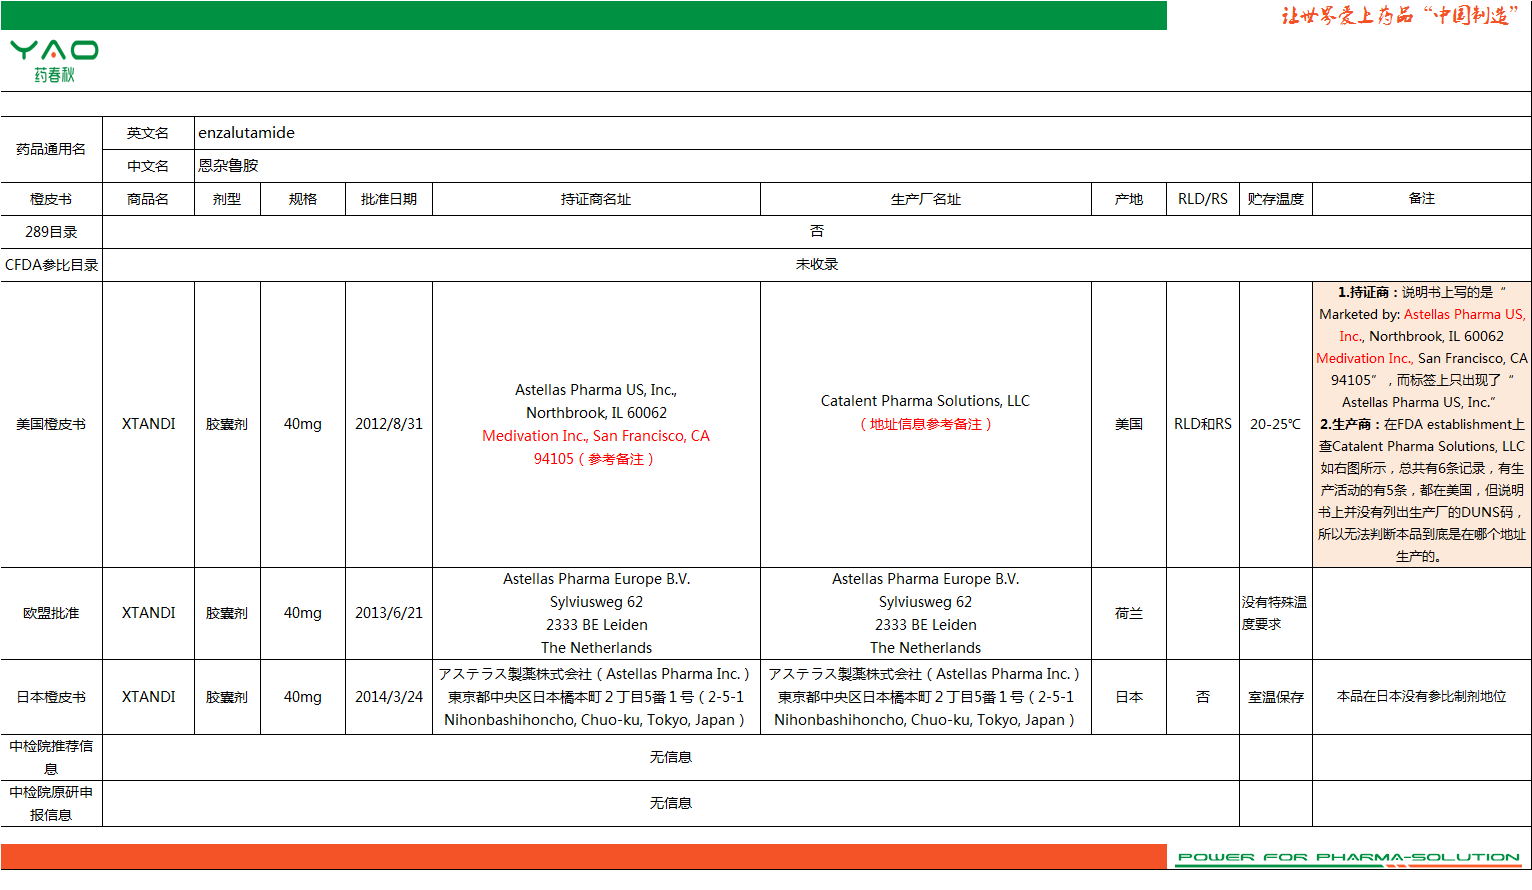Click the cell containing 恩杂鲁胺

point(862,166)
